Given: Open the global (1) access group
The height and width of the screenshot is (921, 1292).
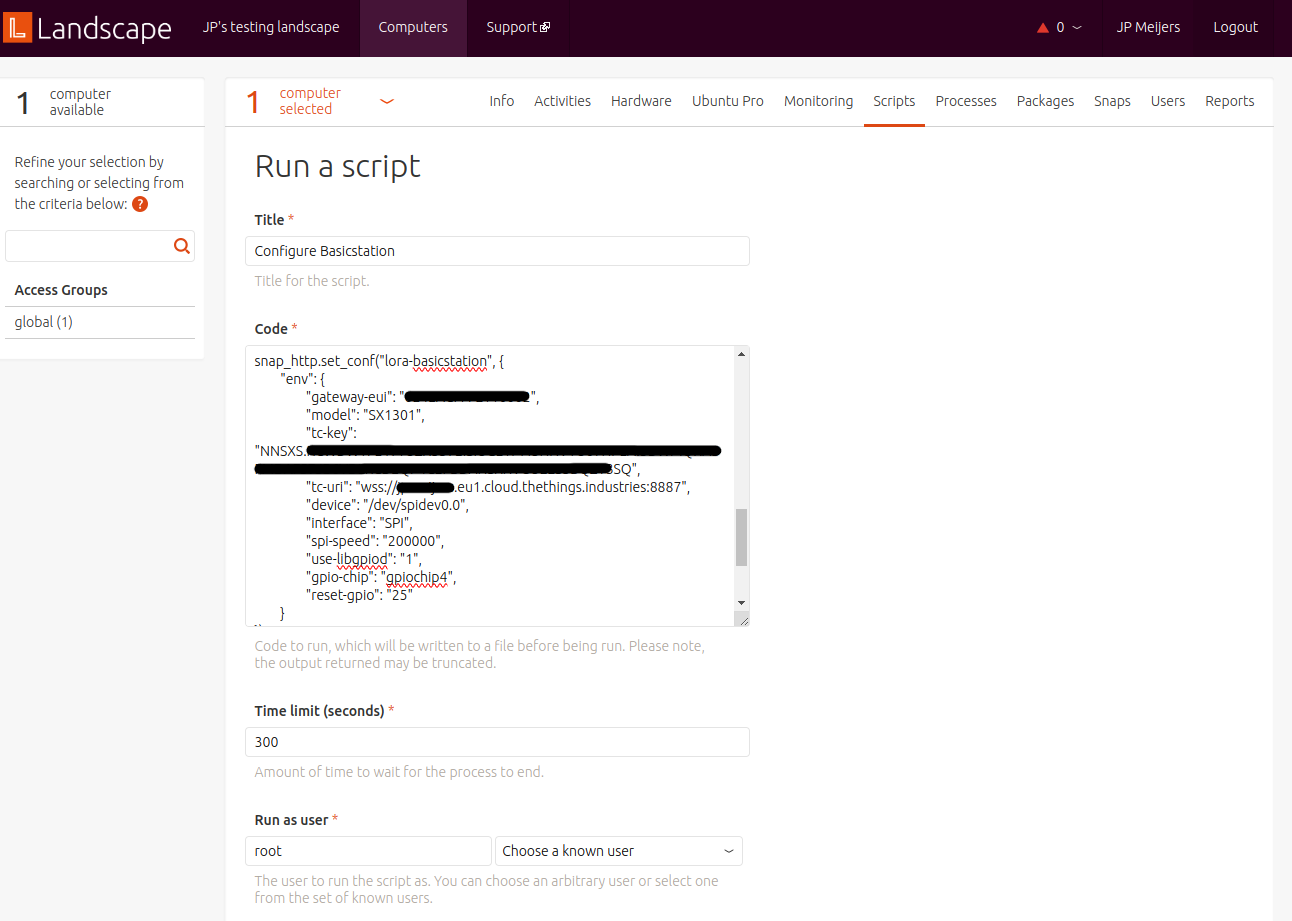Looking at the screenshot, I should pos(42,321).
